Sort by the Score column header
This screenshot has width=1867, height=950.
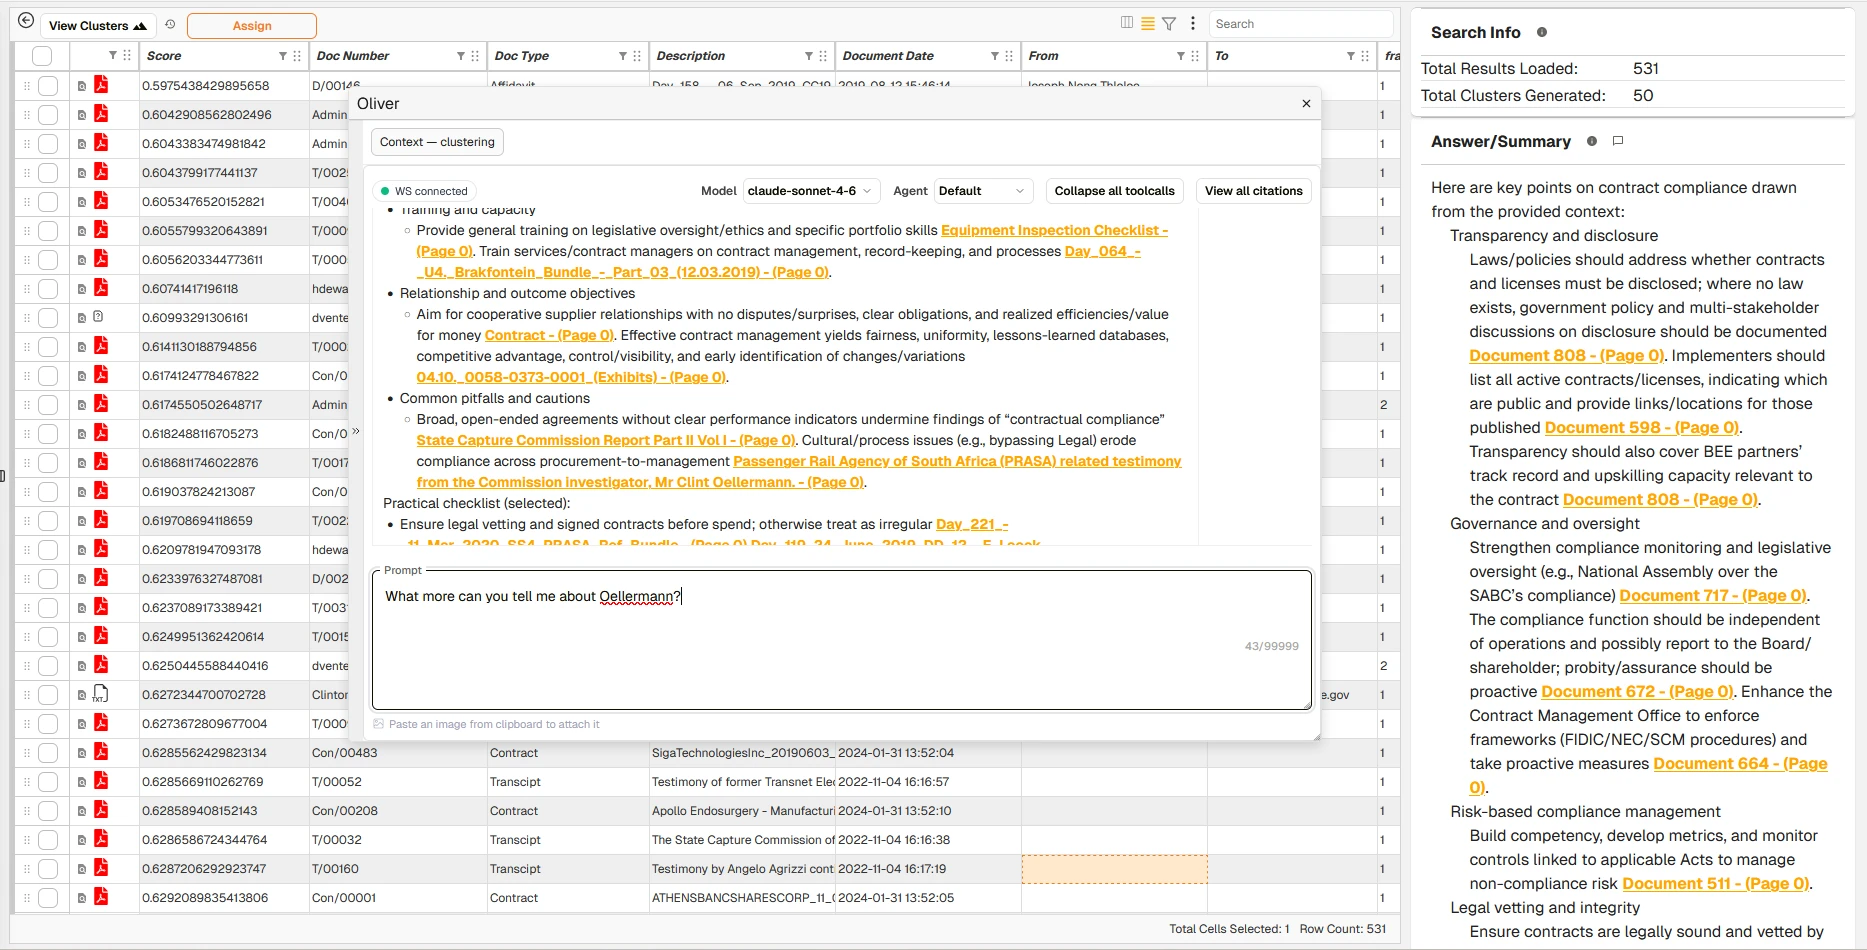pos(164,56)
